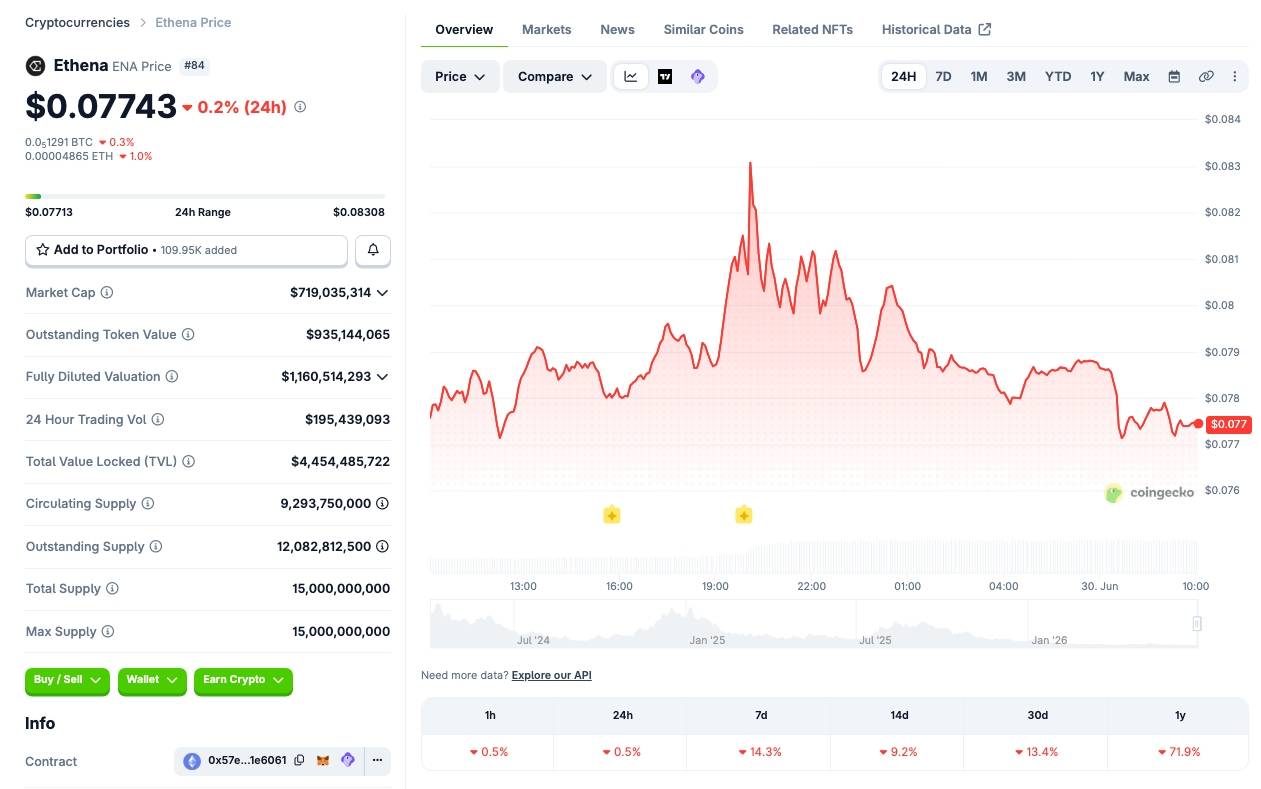Open info icon beside Outstanding Supply label
Viewport: 1261px width, 789px height.
pyautogui.click(x=156, y=547)
